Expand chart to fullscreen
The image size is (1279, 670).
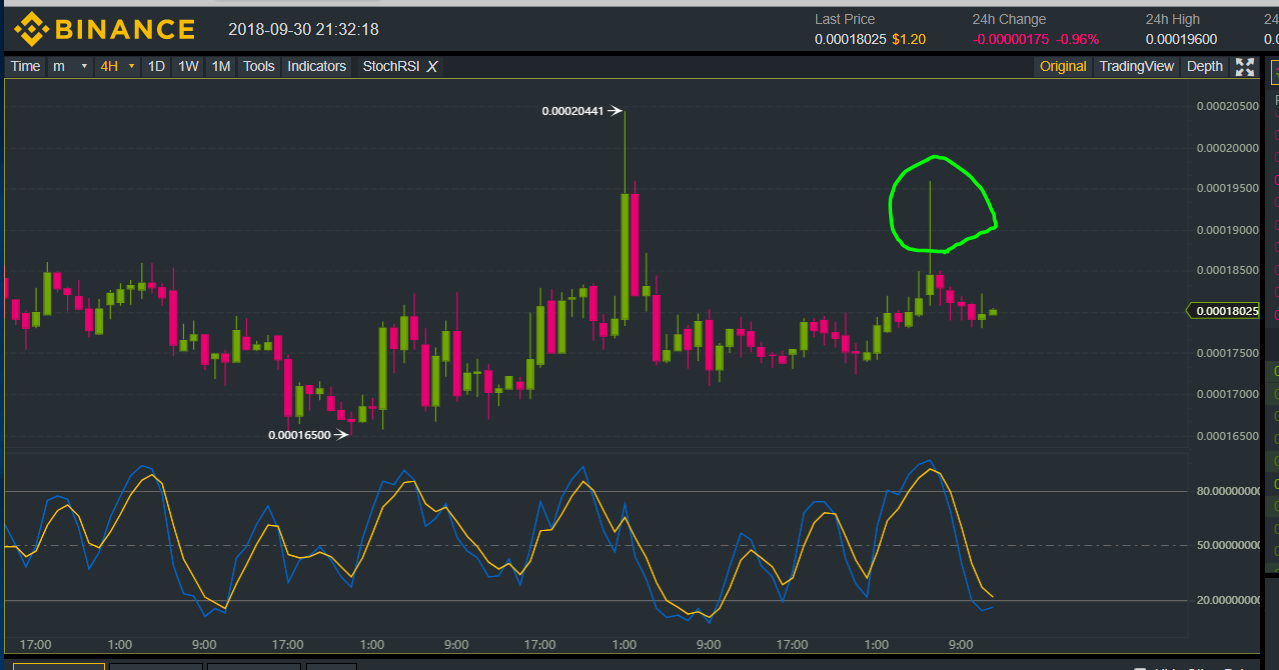click(1245, 67)
